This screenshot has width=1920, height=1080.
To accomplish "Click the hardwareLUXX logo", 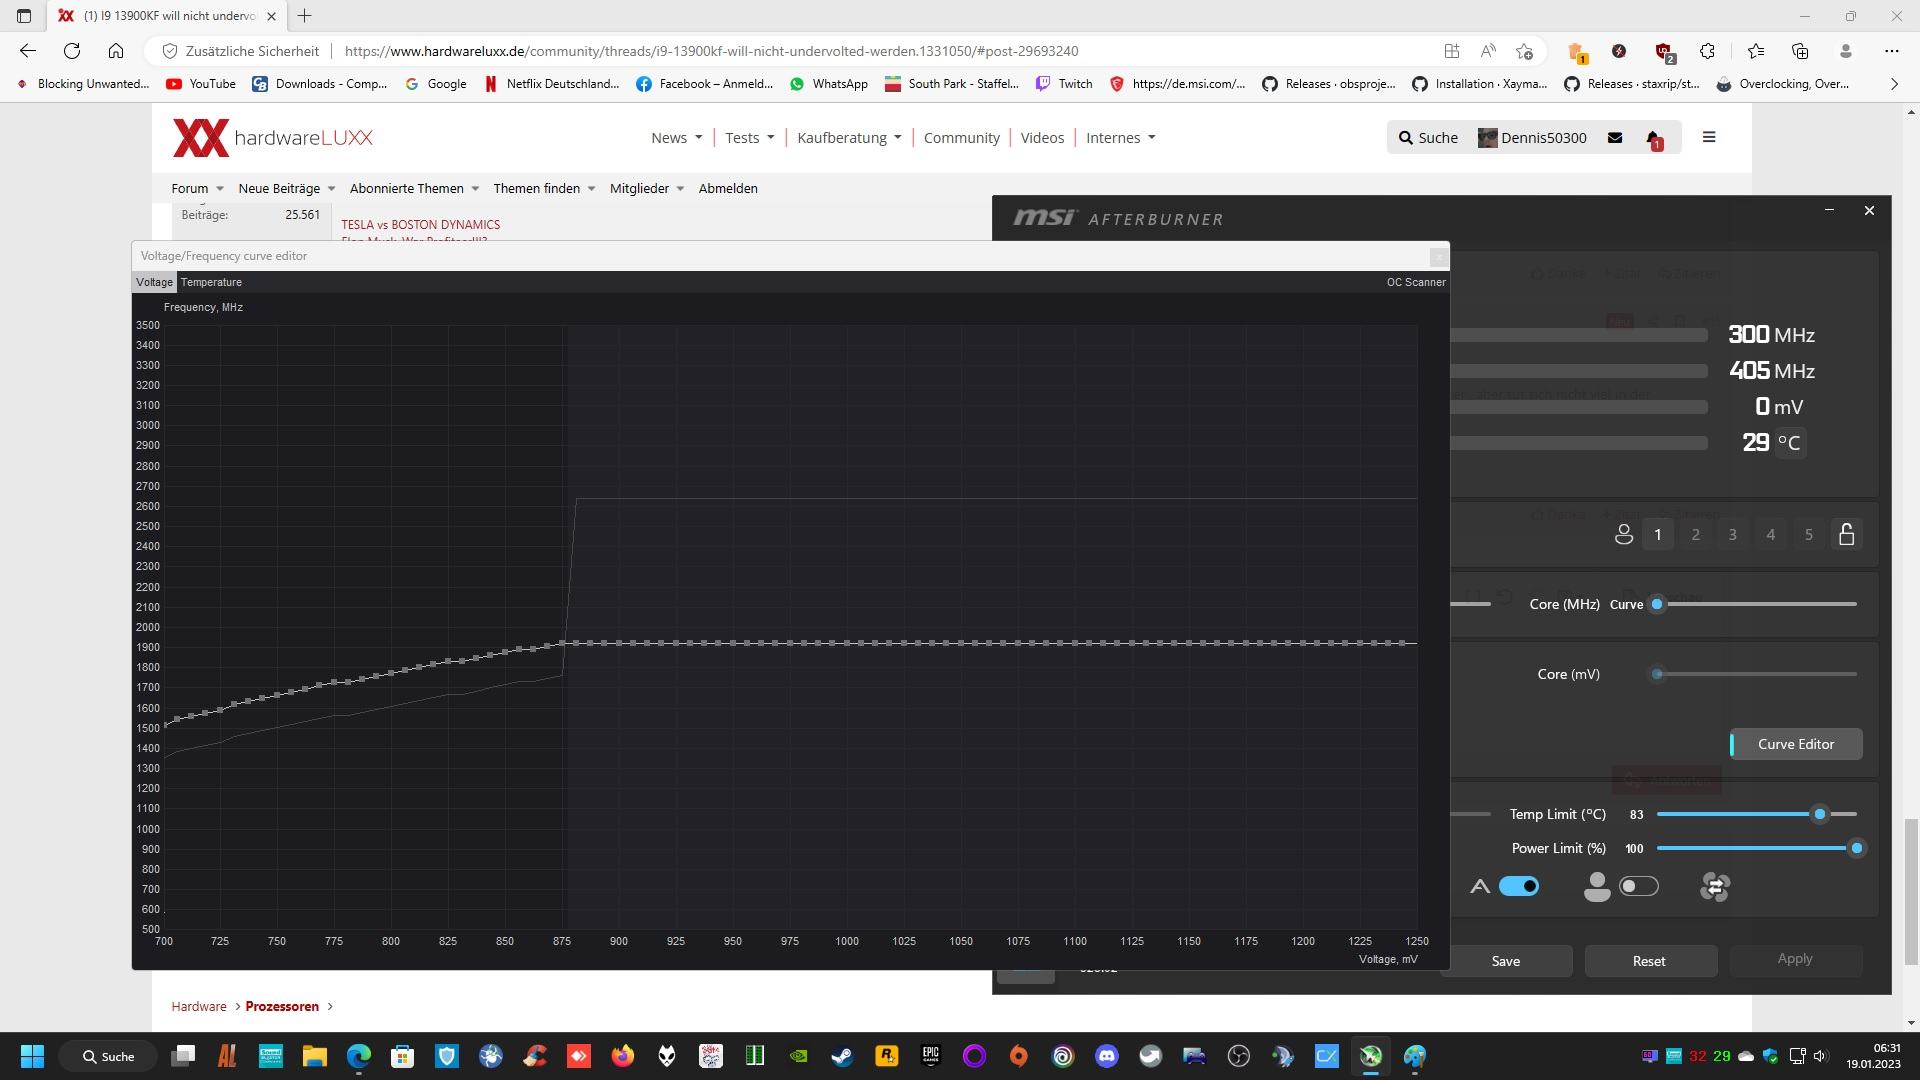I will [x=272, y=138].
